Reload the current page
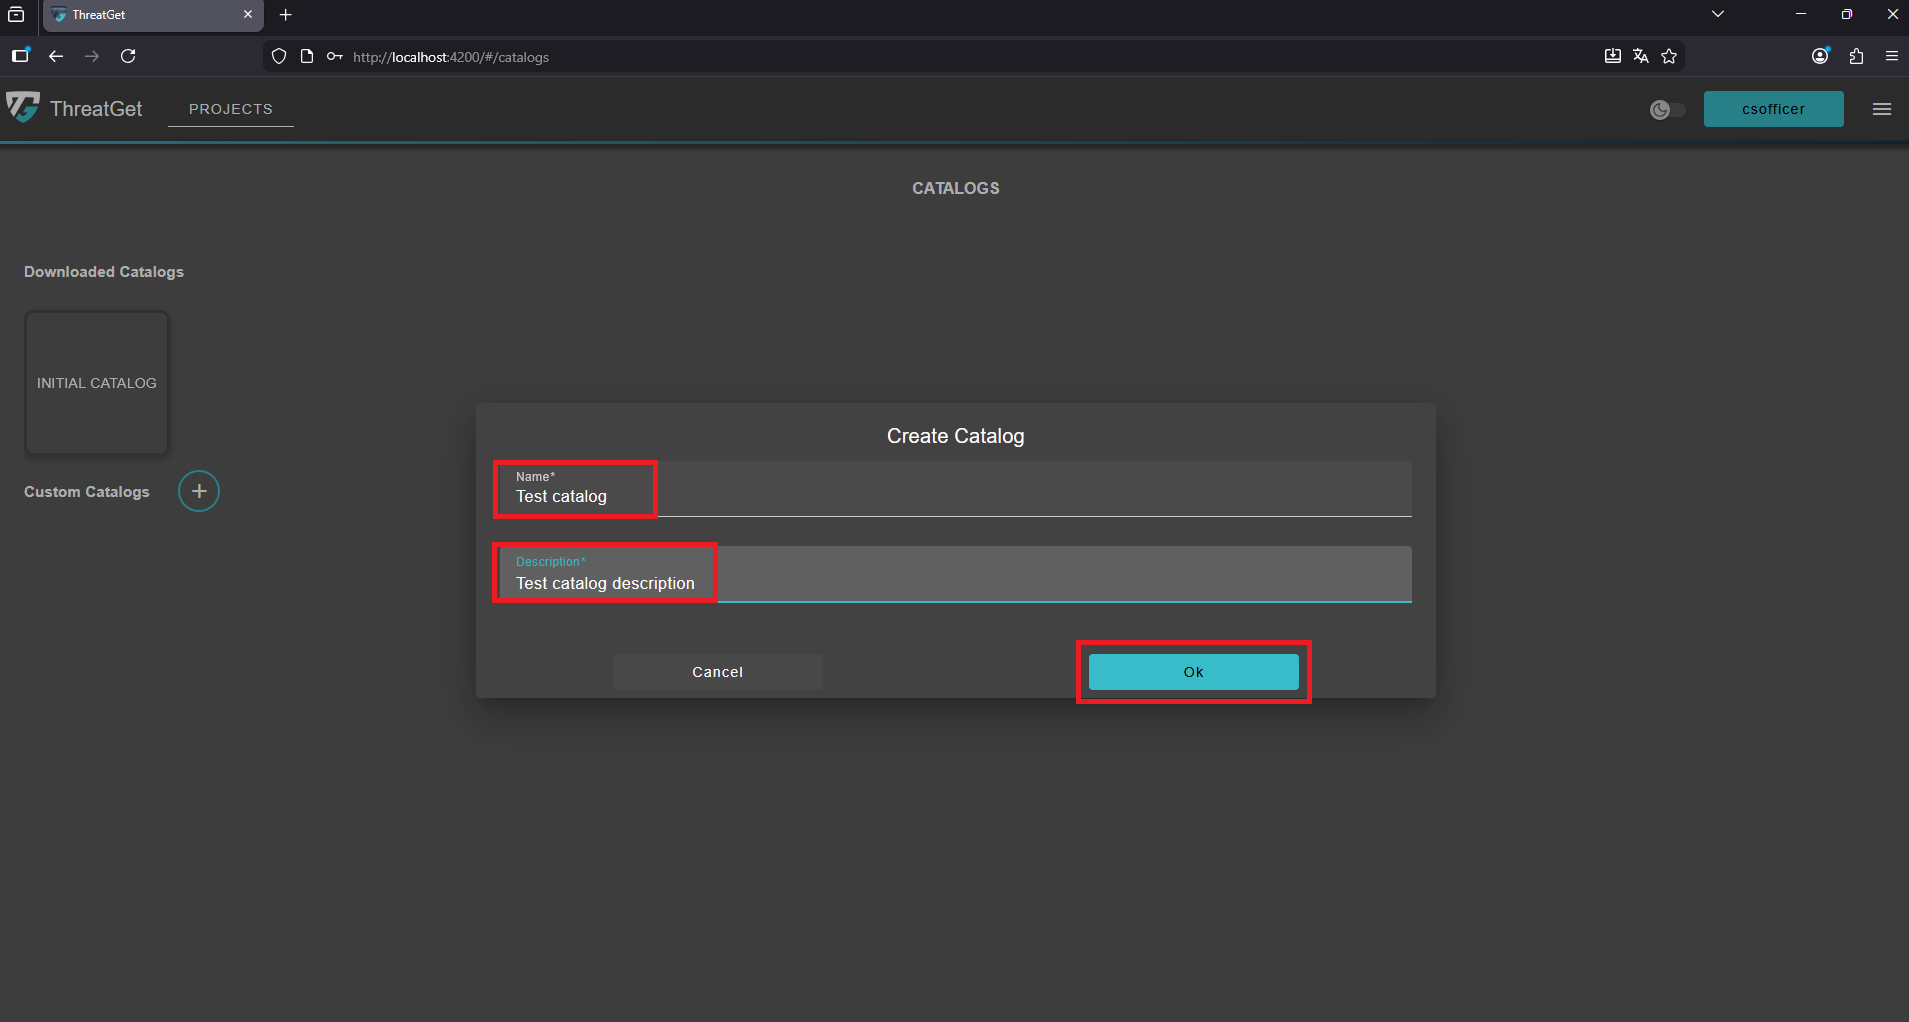Image resolution: width=1909 pixels, height=1022 pixels. [128, 56]
